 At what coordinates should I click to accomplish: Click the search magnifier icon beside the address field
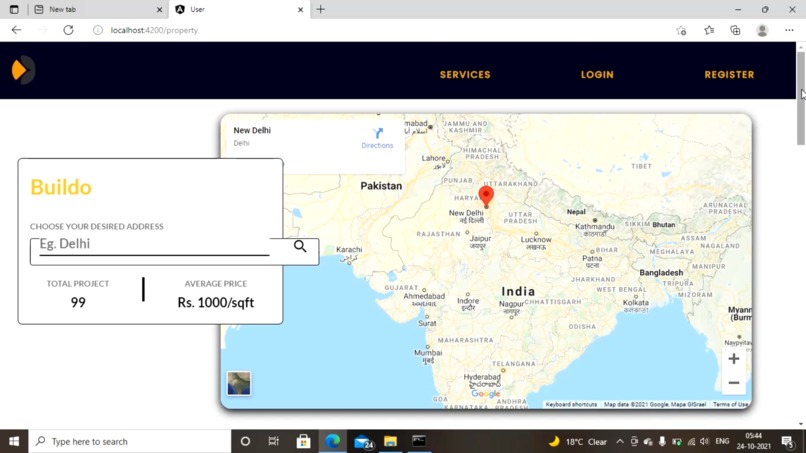300,246
